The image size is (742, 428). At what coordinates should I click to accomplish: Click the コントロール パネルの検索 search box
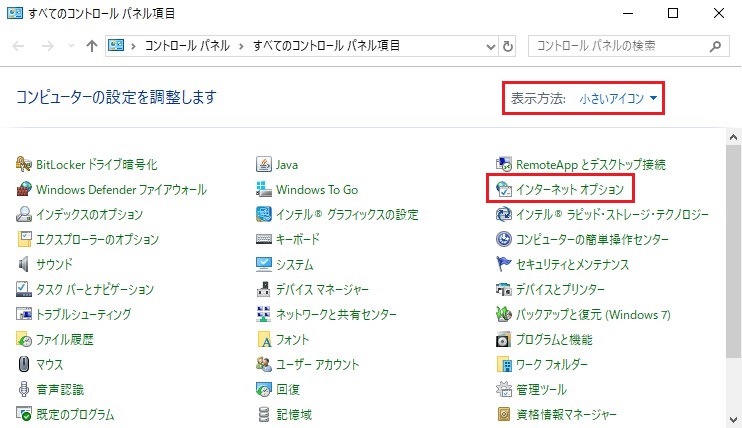(x=628, y=46)
